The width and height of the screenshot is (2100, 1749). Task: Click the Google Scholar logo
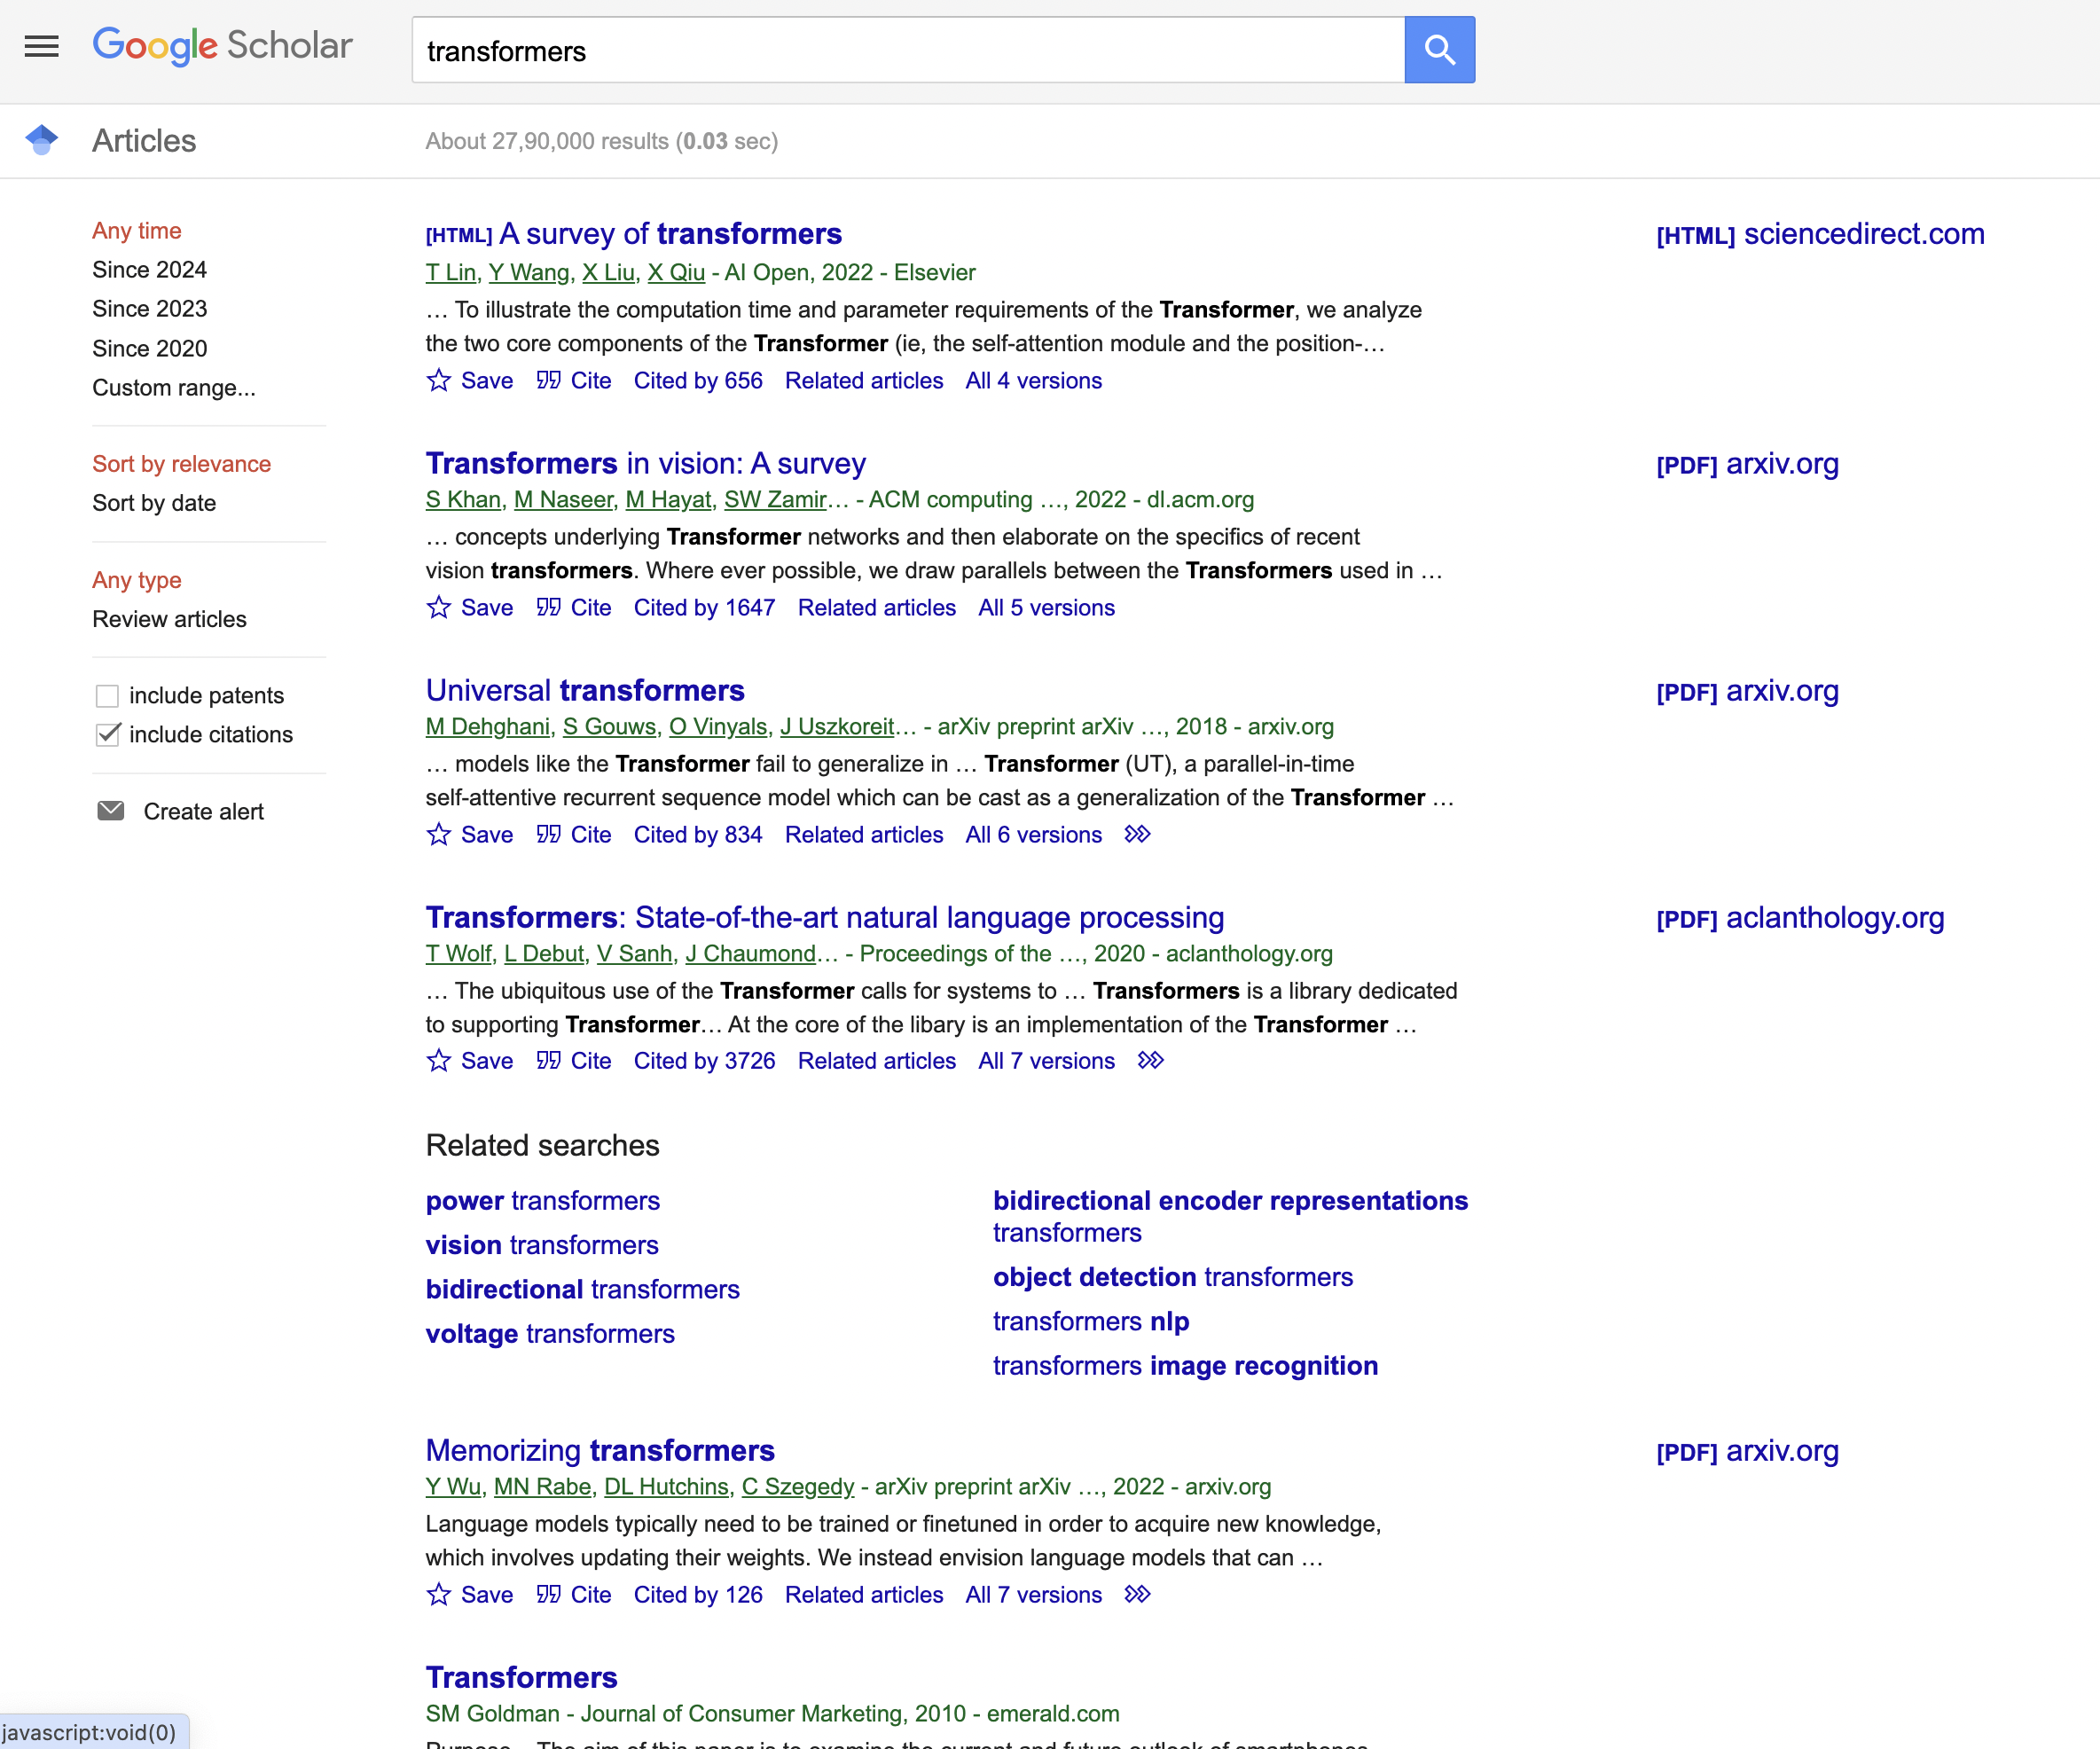click(x=222, y=46)
